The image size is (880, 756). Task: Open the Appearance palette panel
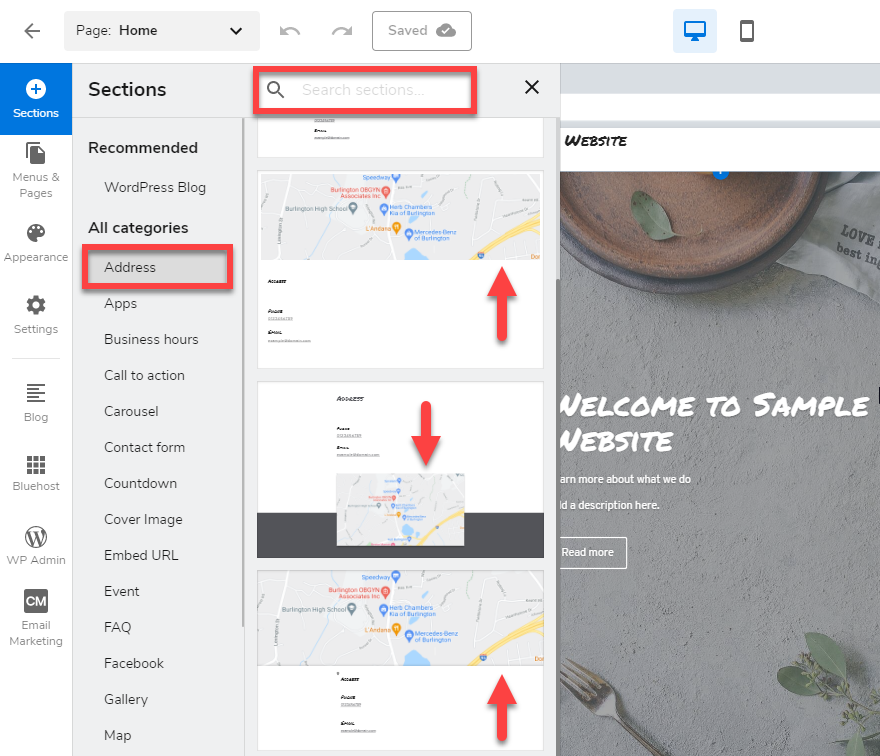point(36,243)
